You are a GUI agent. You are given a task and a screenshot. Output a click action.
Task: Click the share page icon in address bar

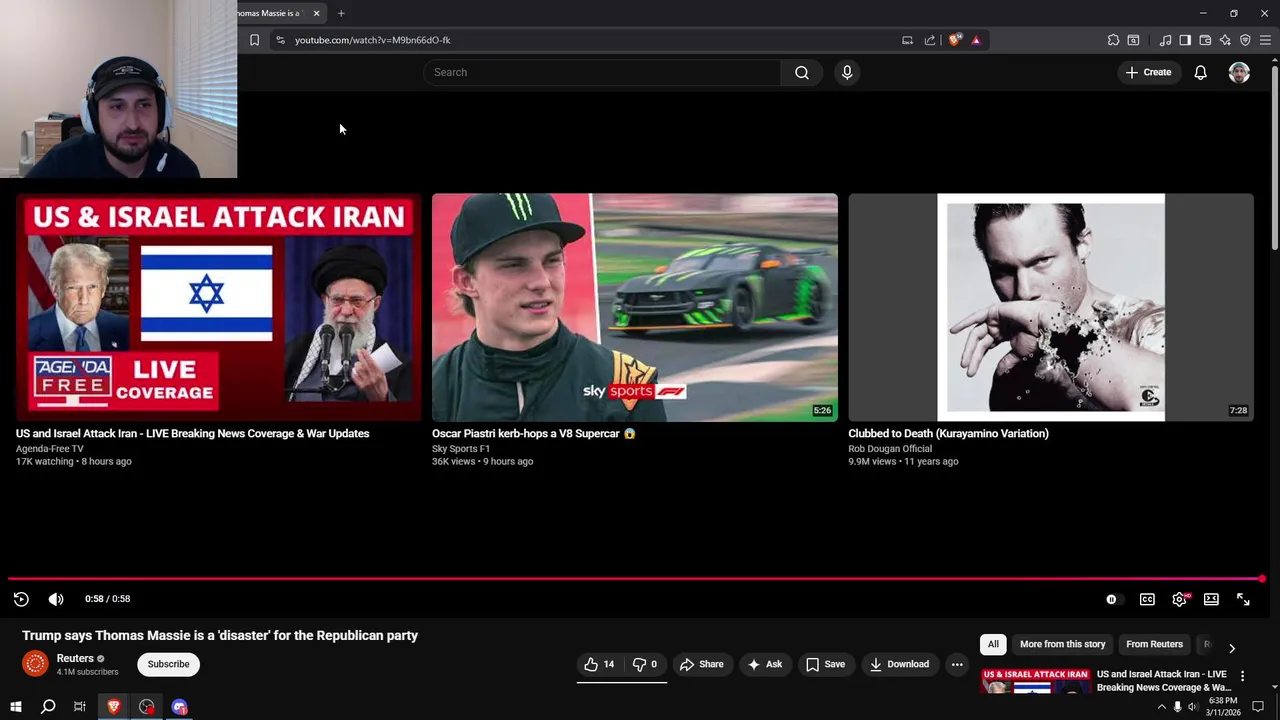(930, 40)
